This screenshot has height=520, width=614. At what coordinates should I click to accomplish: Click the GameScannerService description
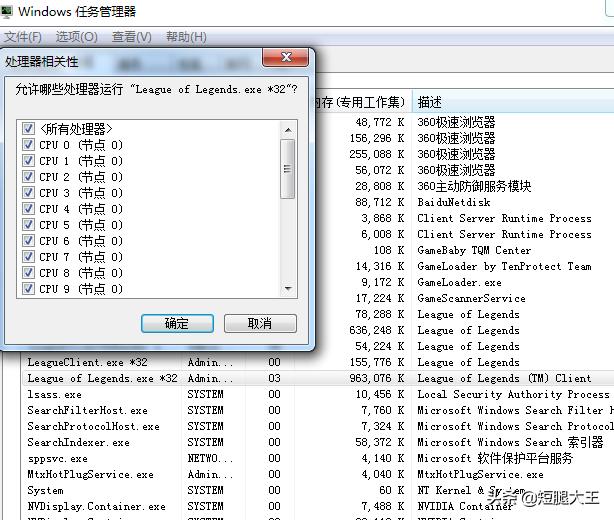(x=471, y=298)
